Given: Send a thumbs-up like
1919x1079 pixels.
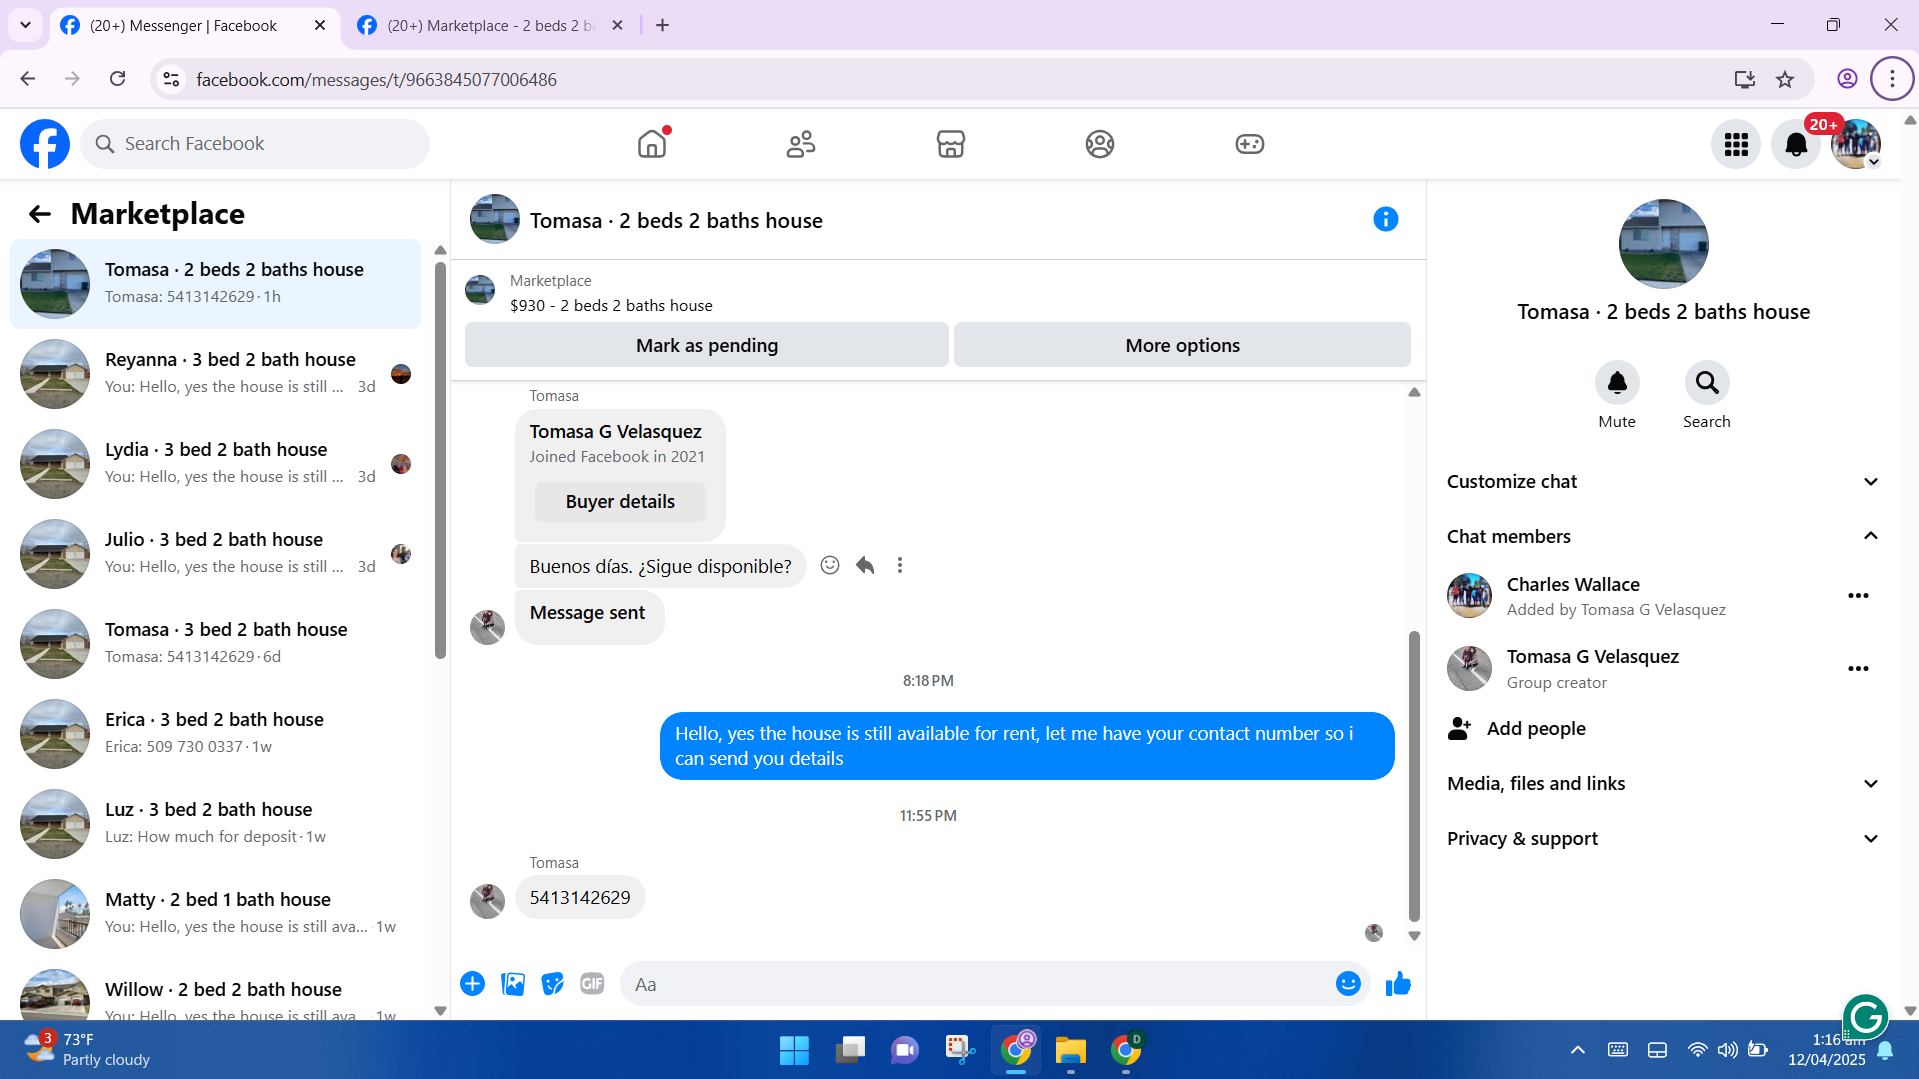Looking at the screenshot, I should click(x=1398, y=984).
